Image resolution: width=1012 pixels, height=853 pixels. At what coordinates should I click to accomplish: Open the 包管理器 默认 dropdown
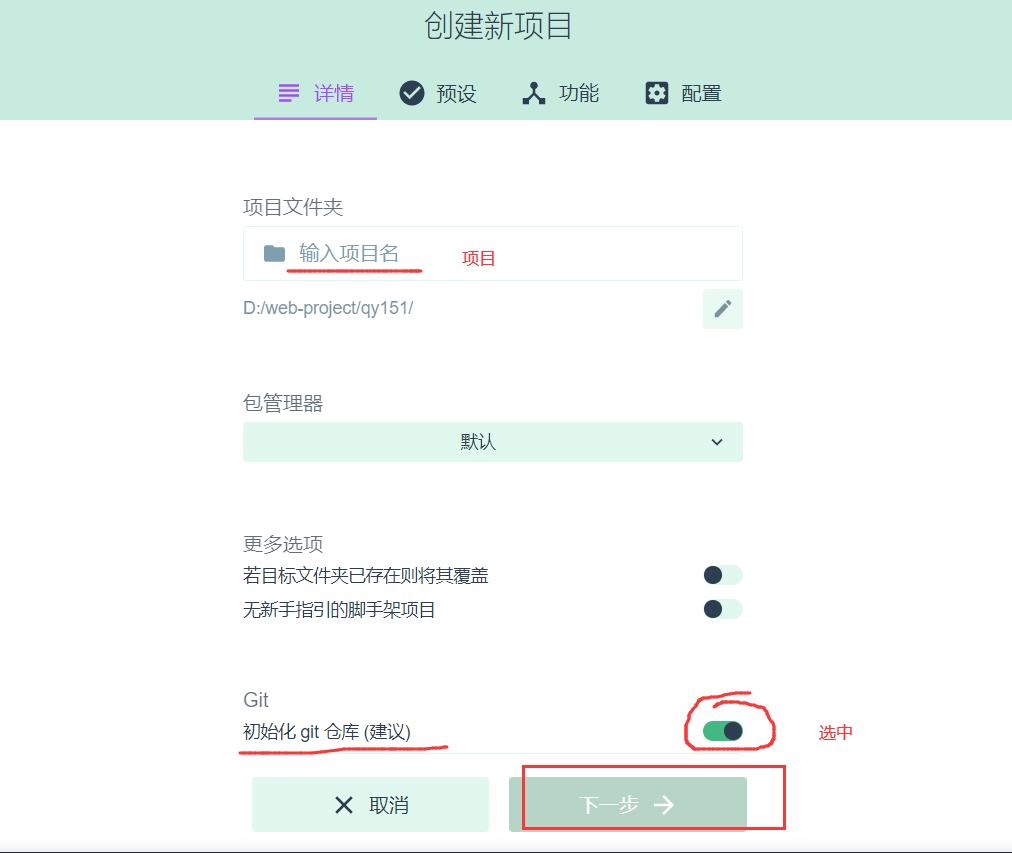pos(492,442)
